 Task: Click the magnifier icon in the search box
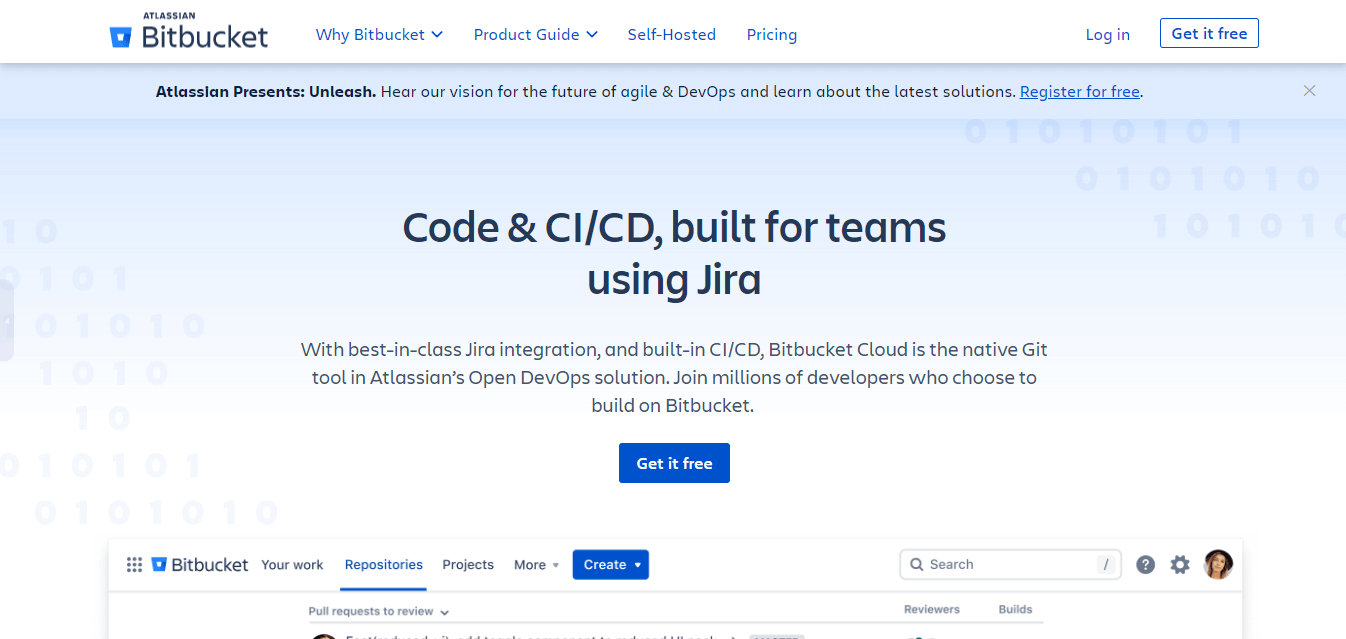click(916, 564)
